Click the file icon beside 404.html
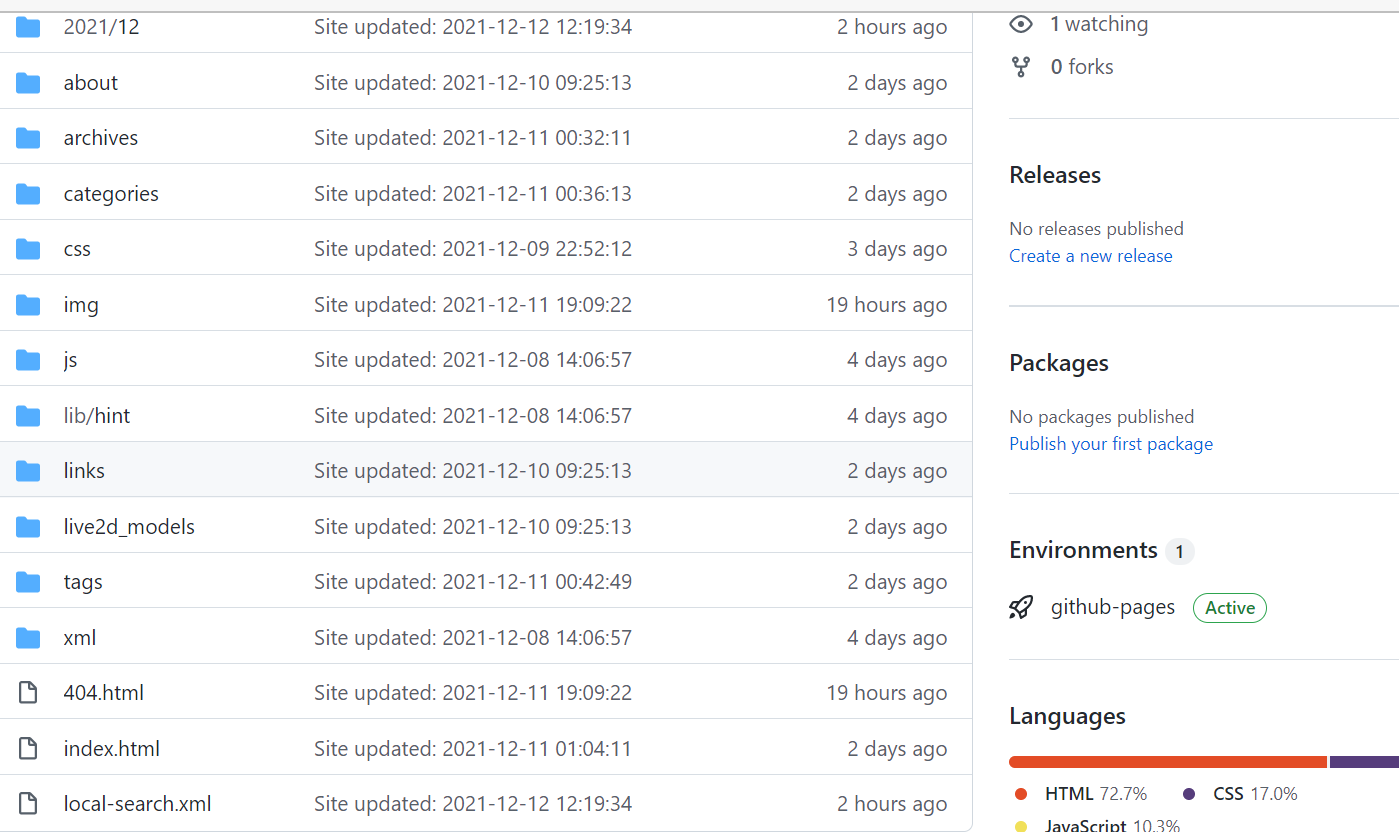The height and width of the screenshot is (832, 1399). pyautogui.click(x=28, y=693)
